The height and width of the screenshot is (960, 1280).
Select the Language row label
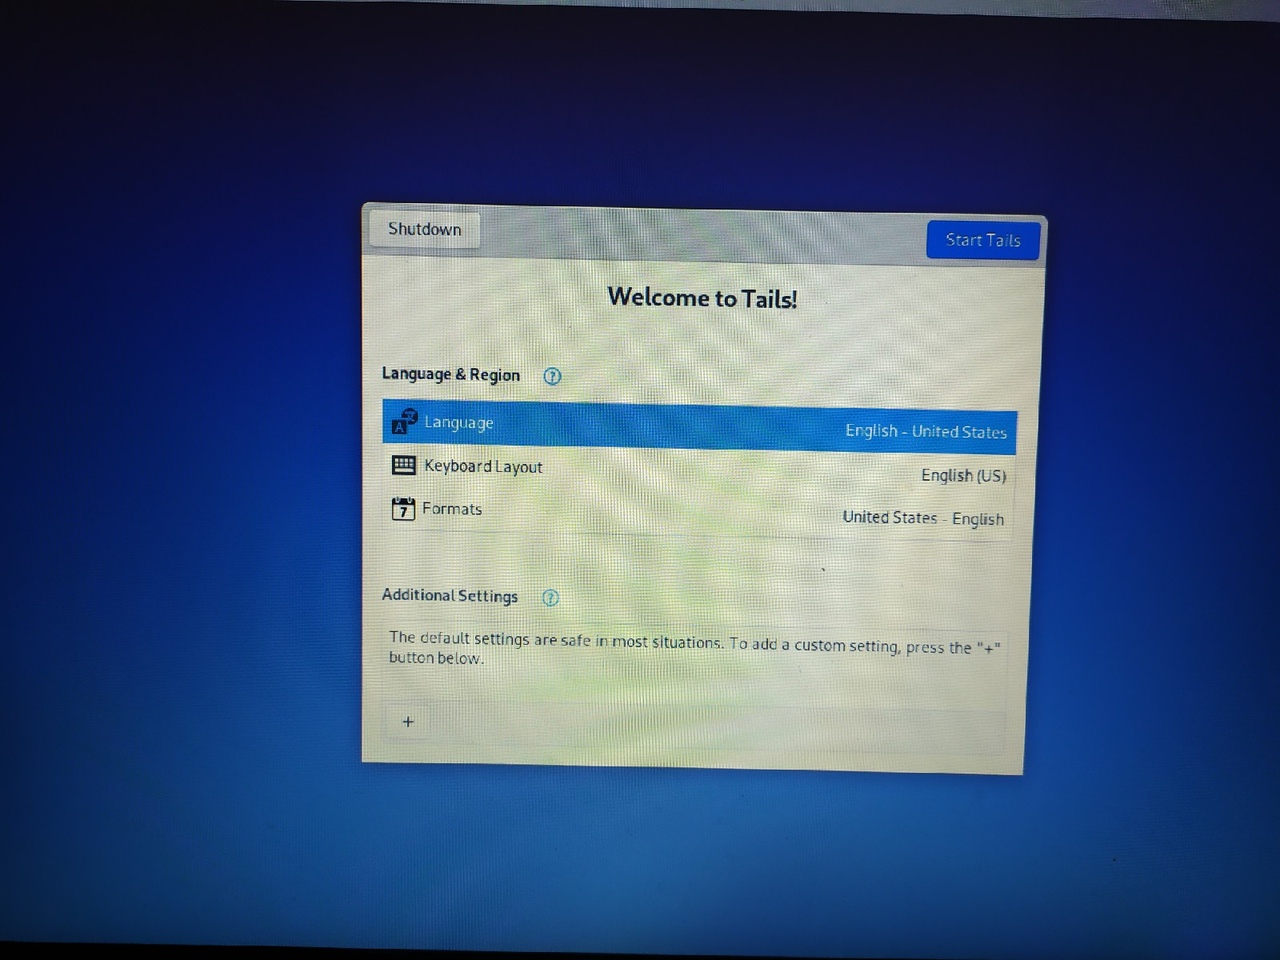[x=458, y=422]
